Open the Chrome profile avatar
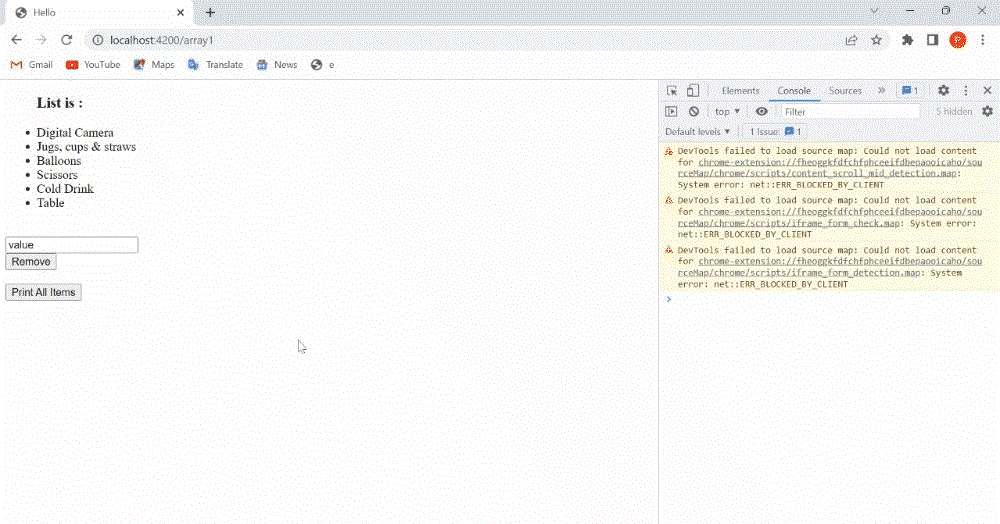Viewport: 1000px width, 524px height. pos(957,40)
